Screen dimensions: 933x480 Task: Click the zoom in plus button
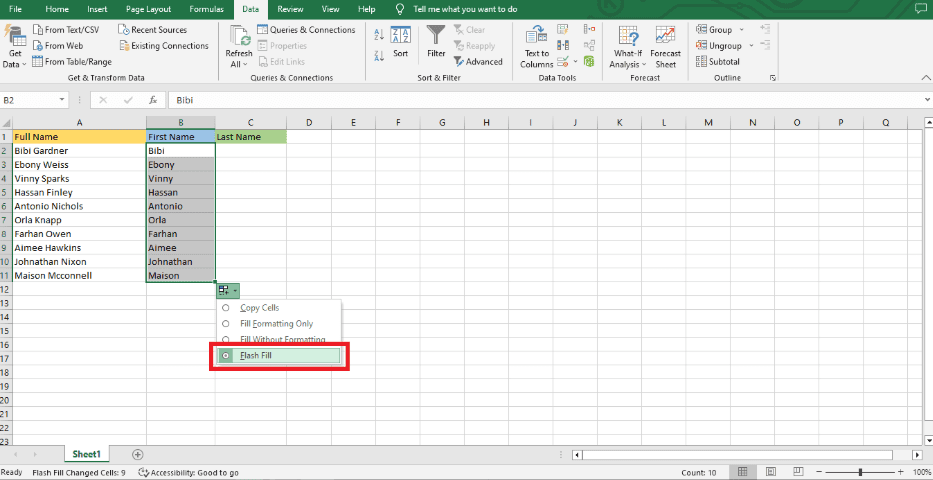901,472
